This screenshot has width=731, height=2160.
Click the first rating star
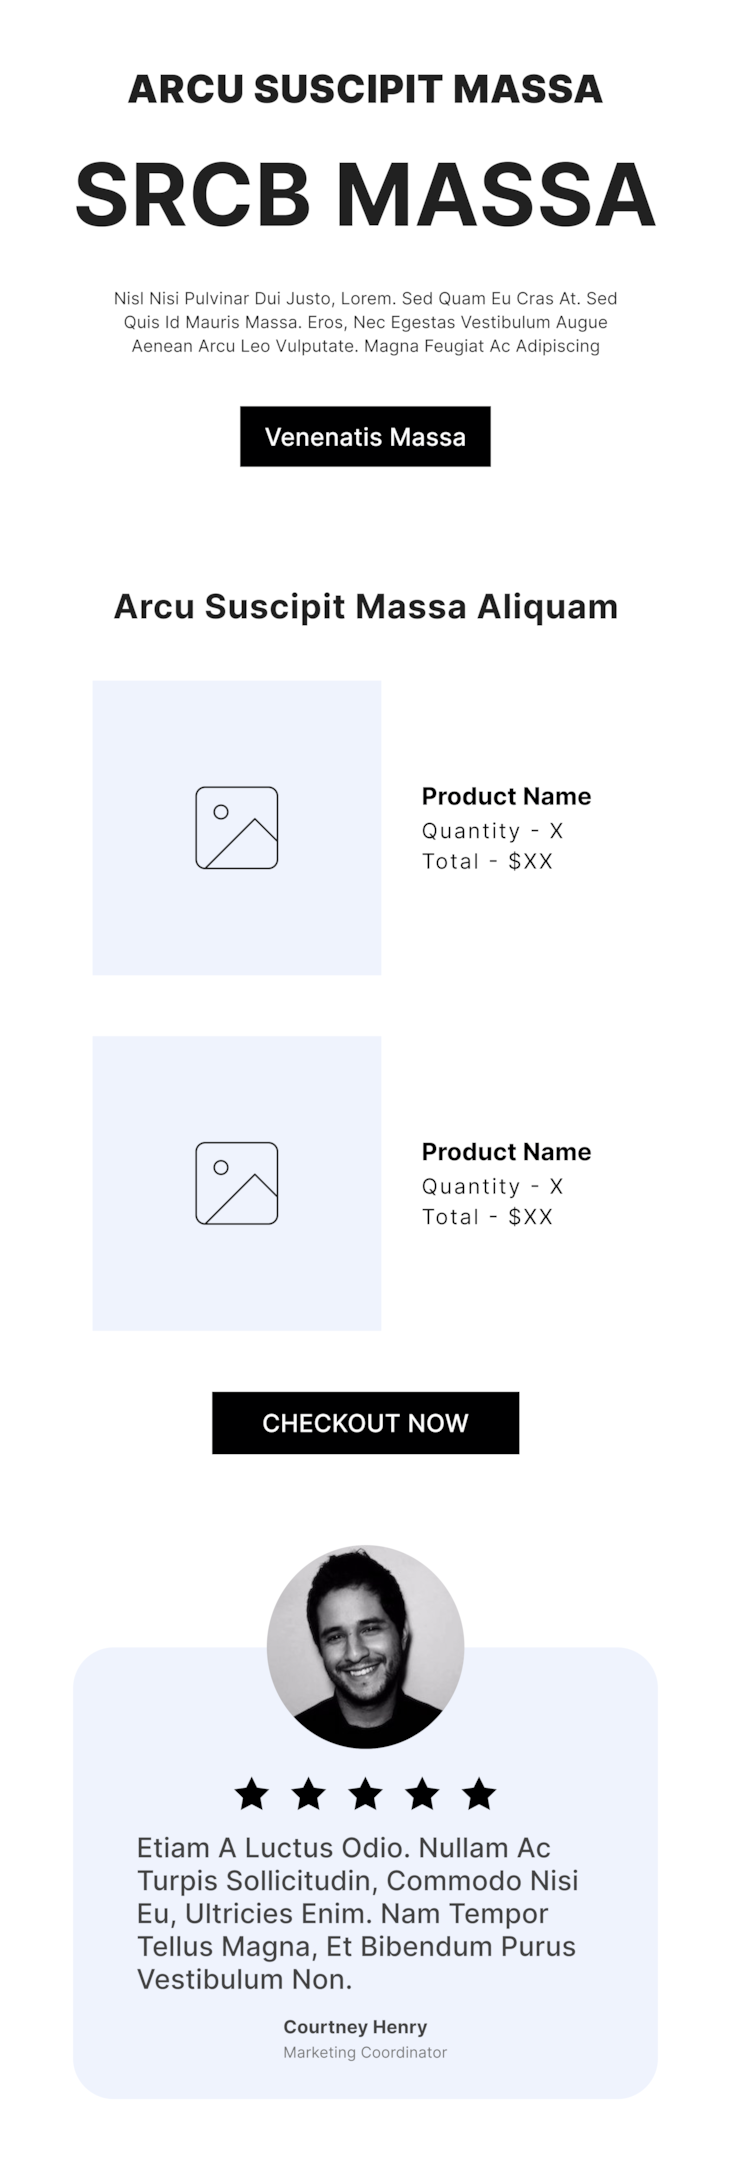tap(252, 1793)
